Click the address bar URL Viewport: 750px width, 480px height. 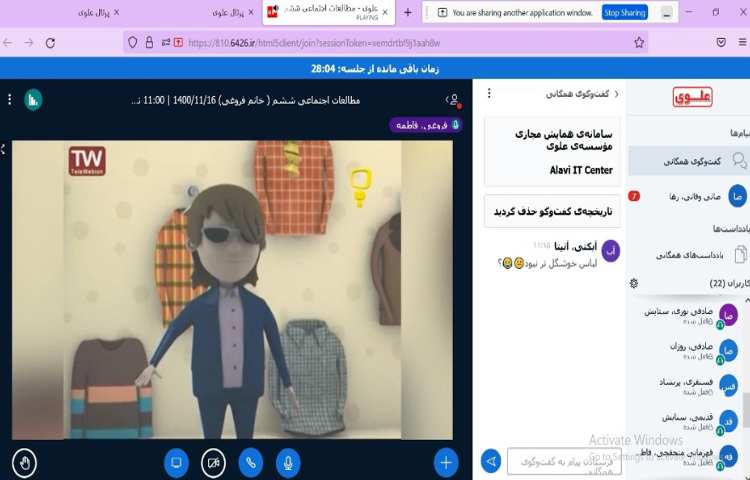(x=314, y=43)
